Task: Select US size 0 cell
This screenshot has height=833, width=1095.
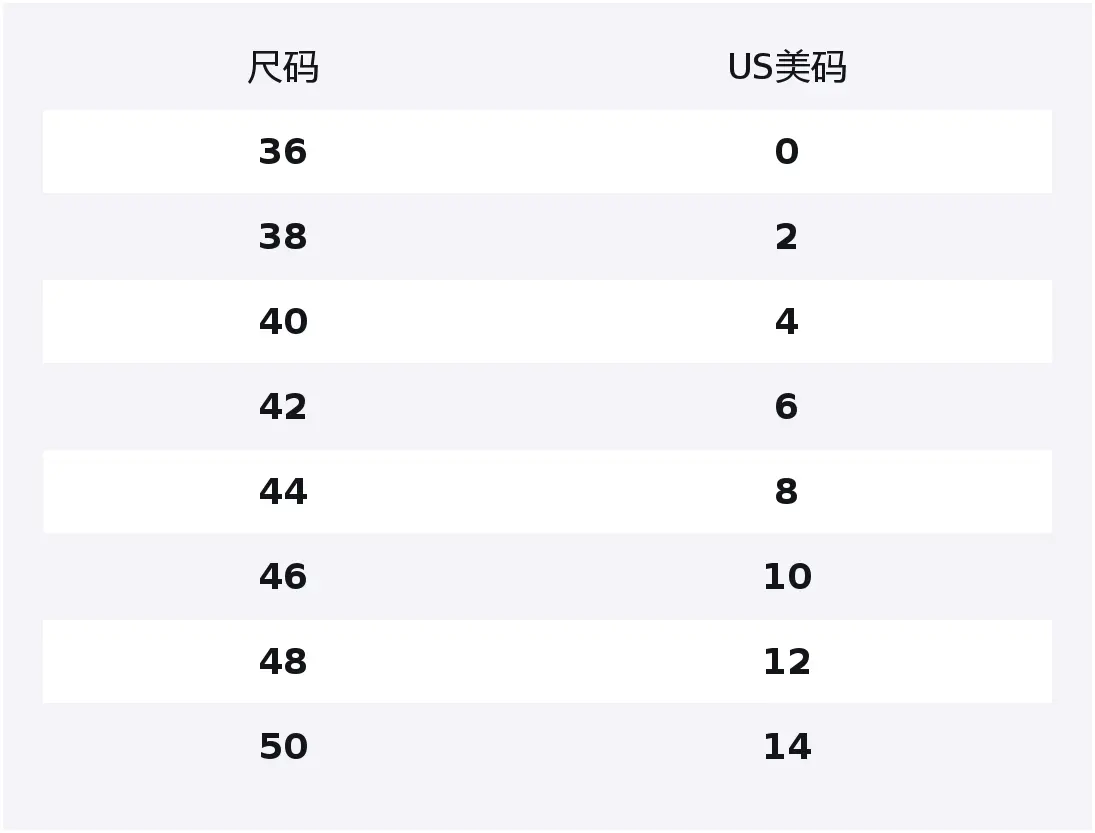Action: pyautogui.click(x=787, y=152)
